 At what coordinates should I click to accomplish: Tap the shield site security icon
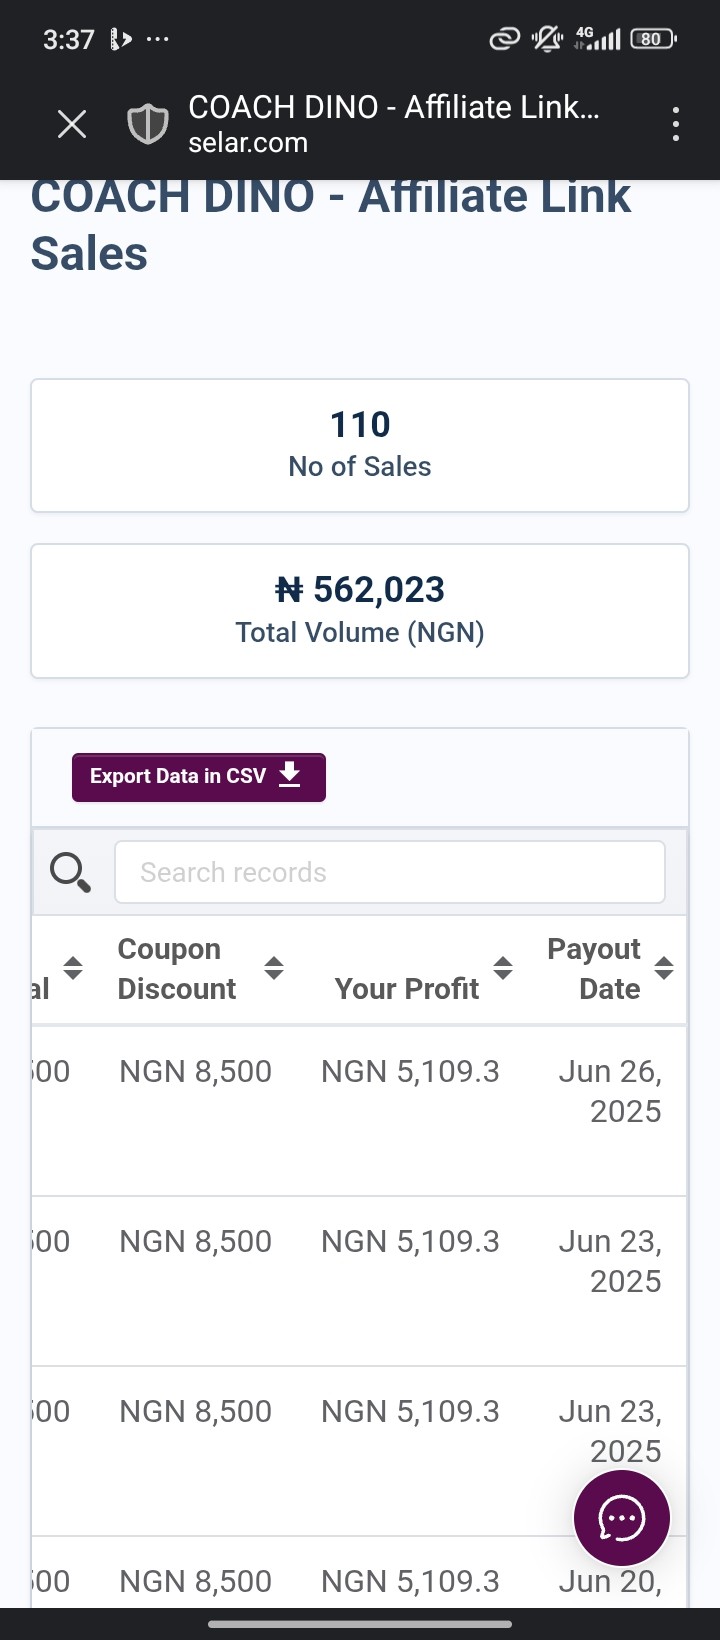pyautogui.click(x=147, y=125)
